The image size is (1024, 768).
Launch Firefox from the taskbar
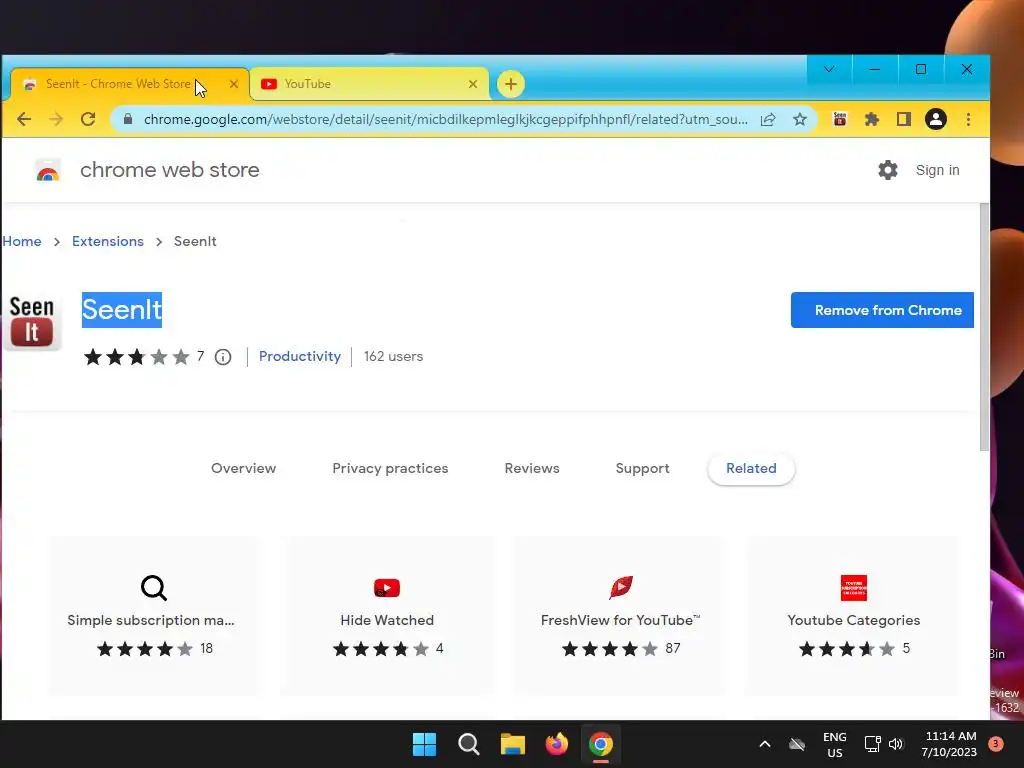(x=556, y=744)
